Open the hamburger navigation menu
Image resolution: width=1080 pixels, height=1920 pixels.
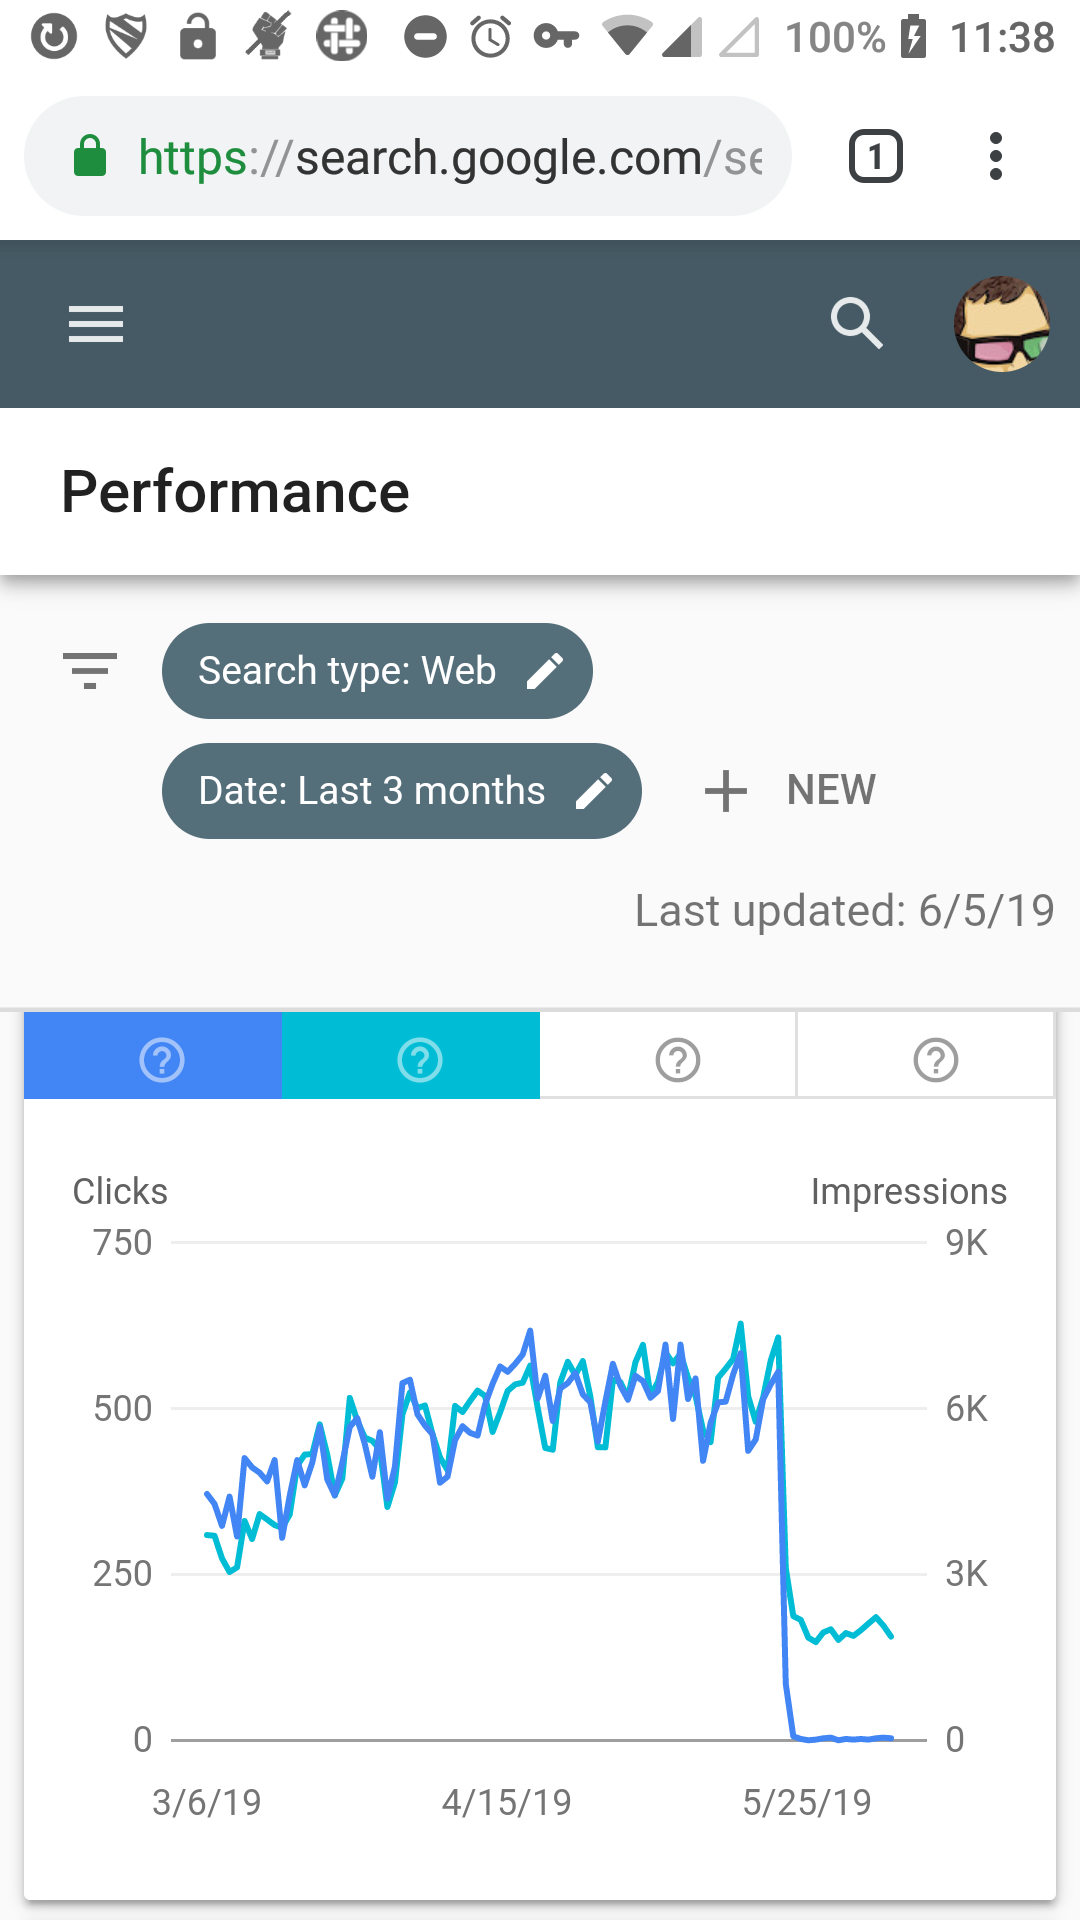tap(96, 324)
